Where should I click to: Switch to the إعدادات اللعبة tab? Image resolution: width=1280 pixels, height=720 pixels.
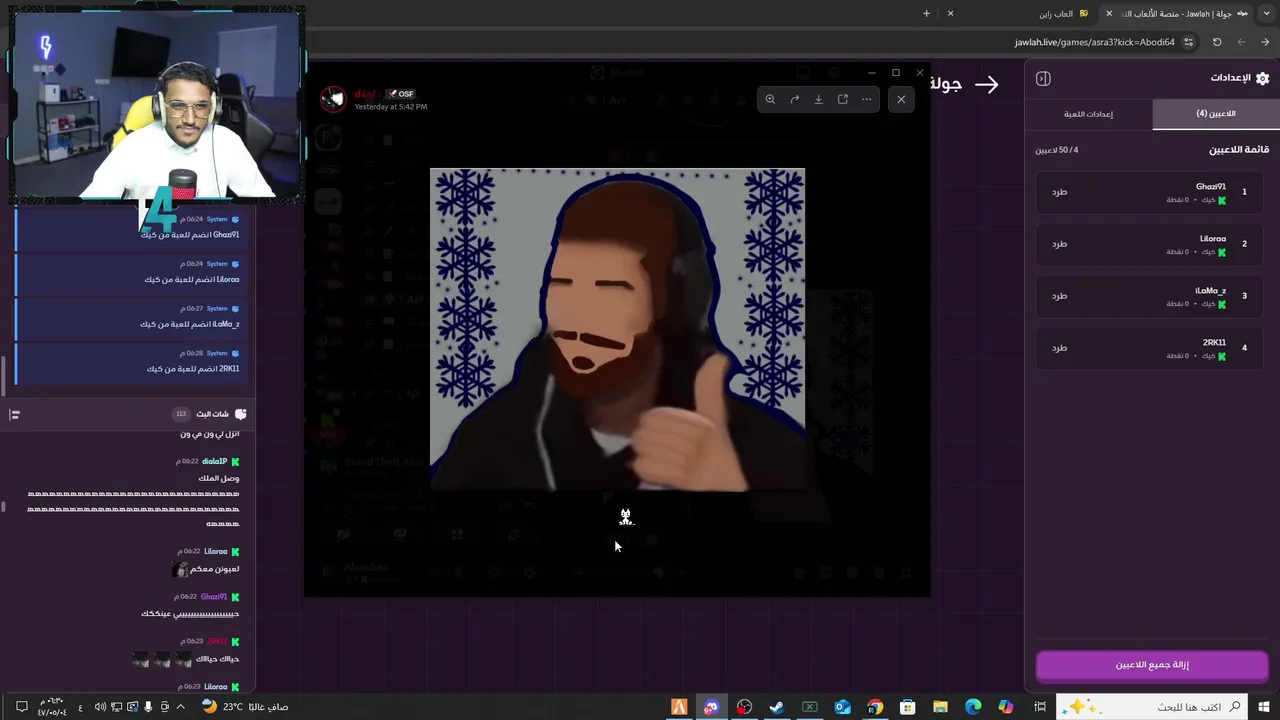tap(1089, 114)
